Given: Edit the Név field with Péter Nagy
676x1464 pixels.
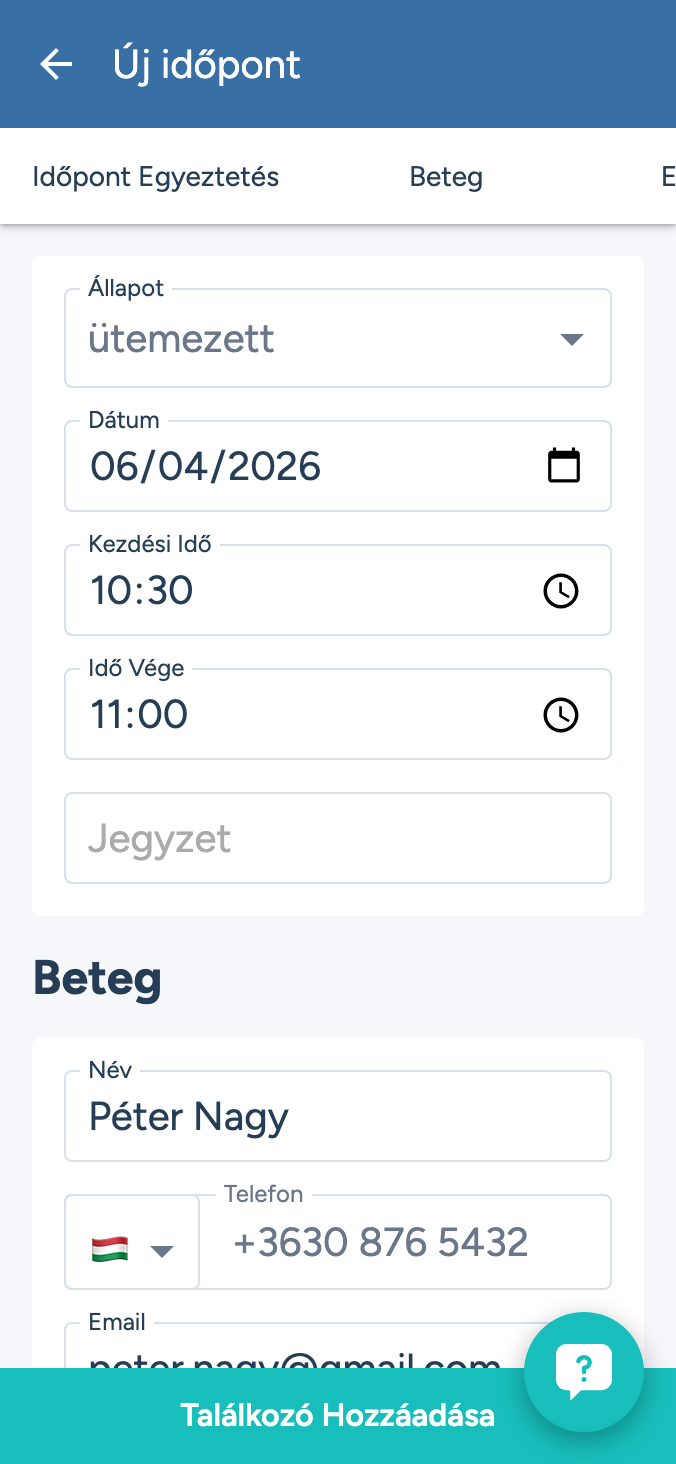Looking at the screenshot, I should point(338,1117).
